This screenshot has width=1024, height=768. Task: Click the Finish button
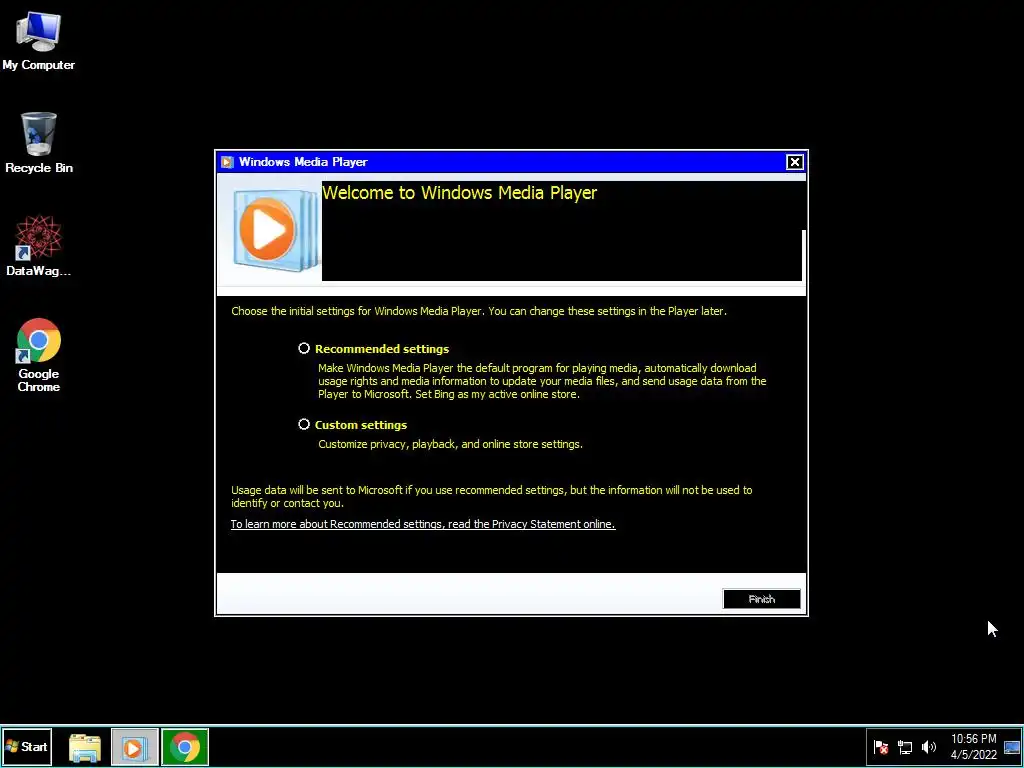[761, 599]
